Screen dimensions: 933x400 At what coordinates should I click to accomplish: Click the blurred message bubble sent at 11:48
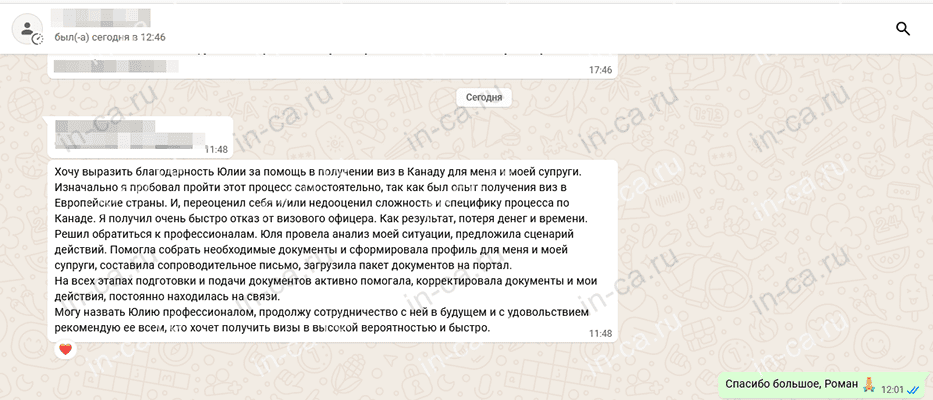point(140,136)
